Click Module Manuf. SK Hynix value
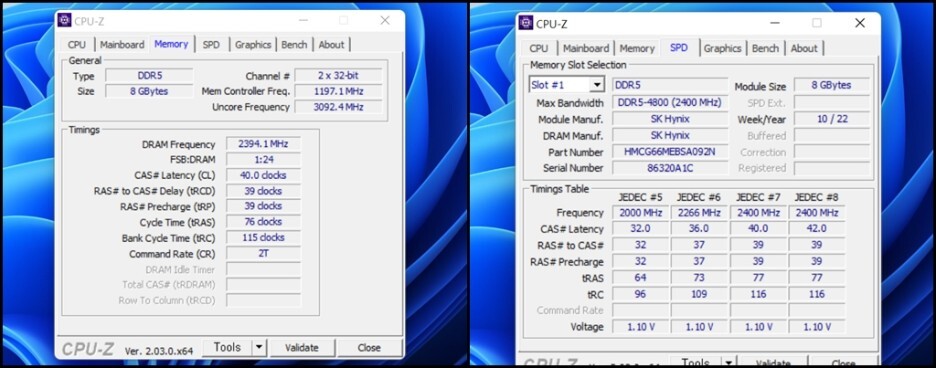This screenshot has height=368, width=936. pyautogui.click(x=670, y=119)
